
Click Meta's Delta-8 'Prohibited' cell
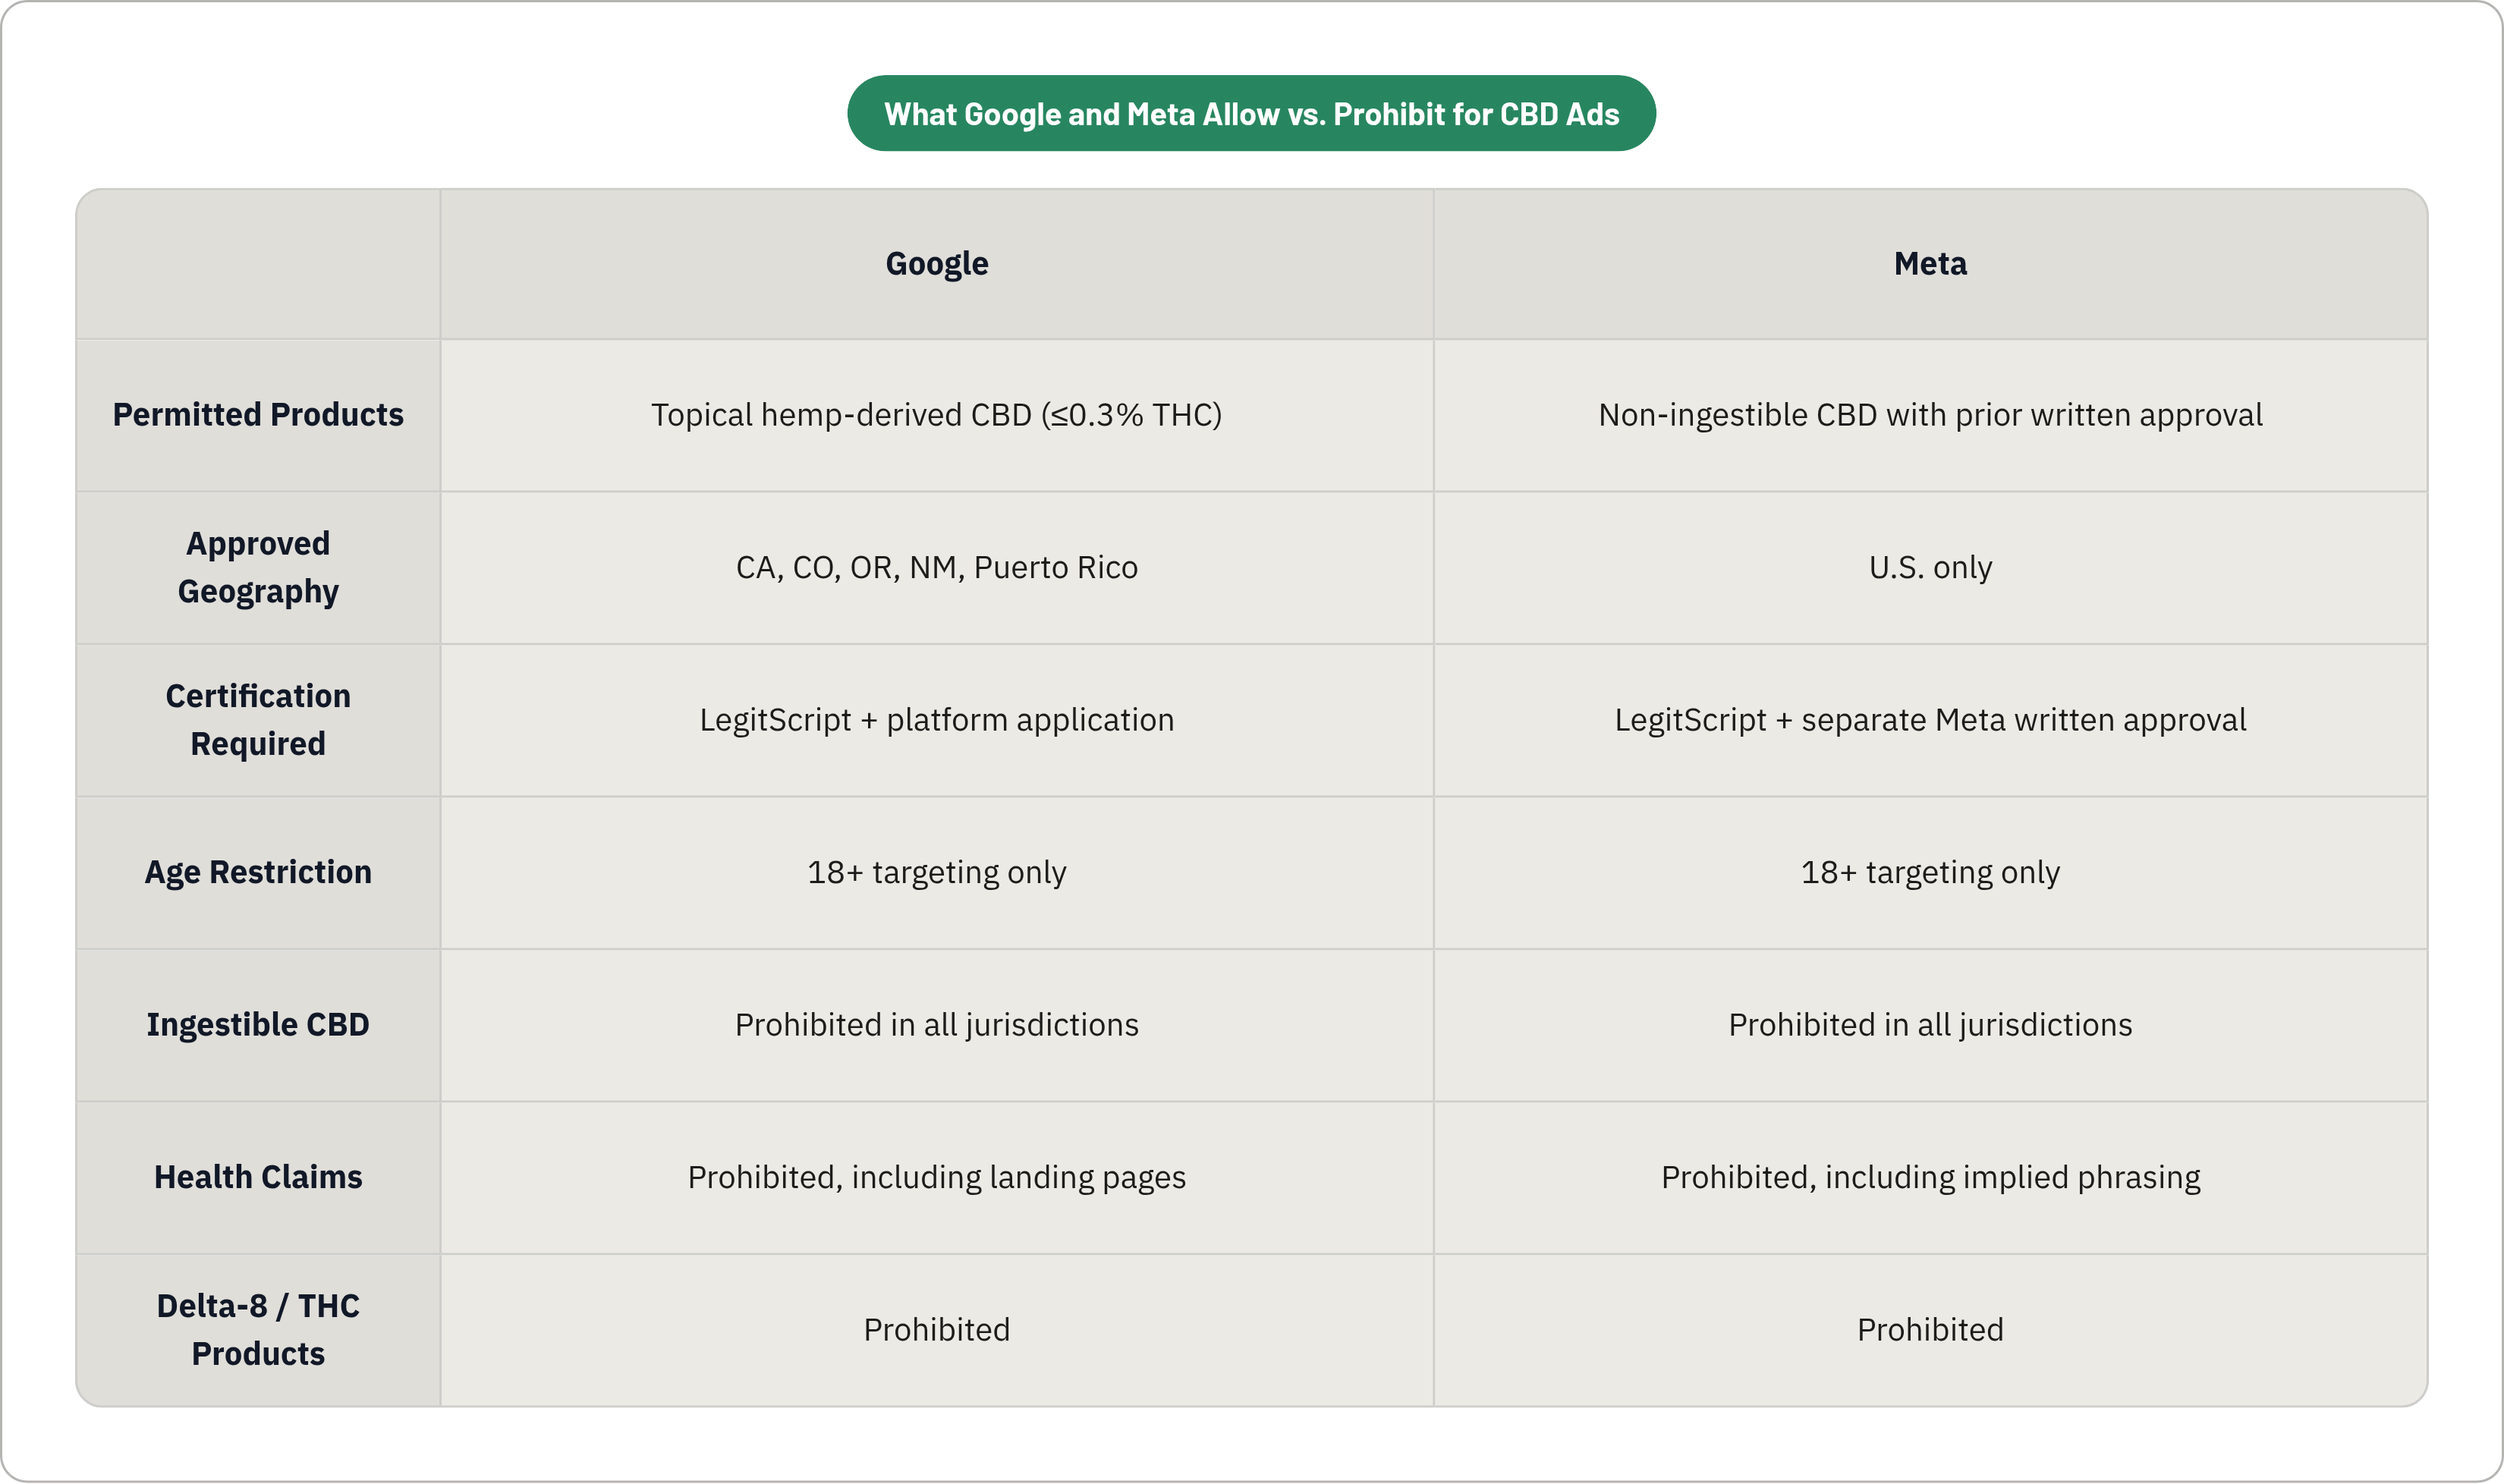[x=1930, y=1330]
